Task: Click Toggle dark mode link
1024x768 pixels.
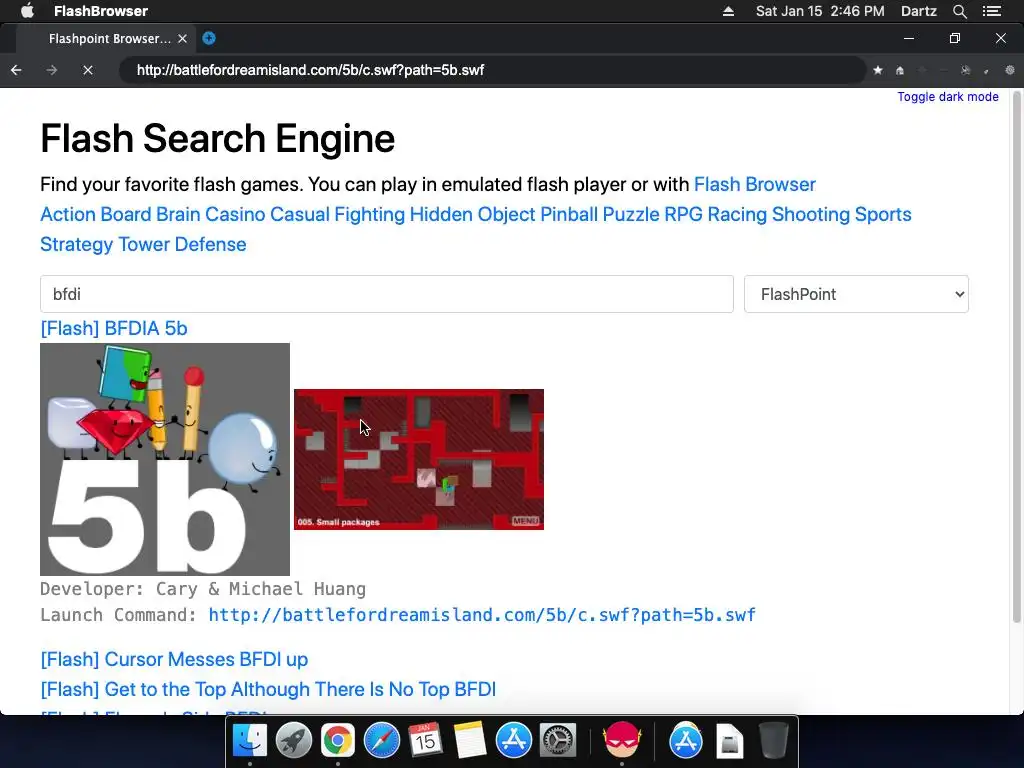Action: tap(948, 97)
